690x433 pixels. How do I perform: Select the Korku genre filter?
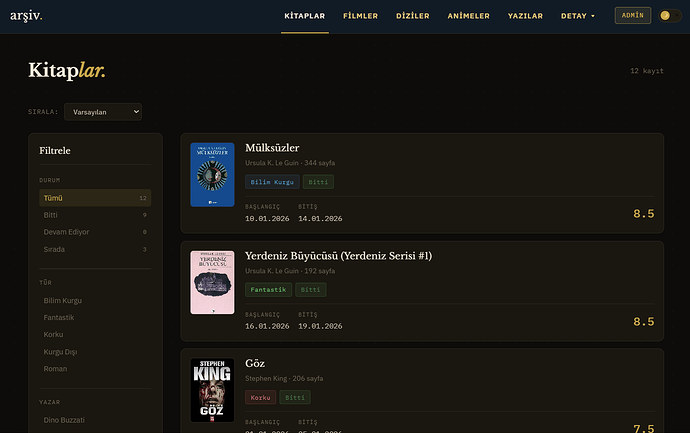(56, 334)
